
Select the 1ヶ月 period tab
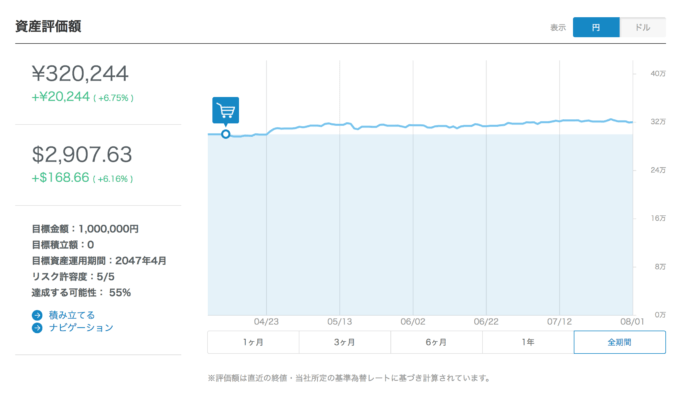point(253,342)
